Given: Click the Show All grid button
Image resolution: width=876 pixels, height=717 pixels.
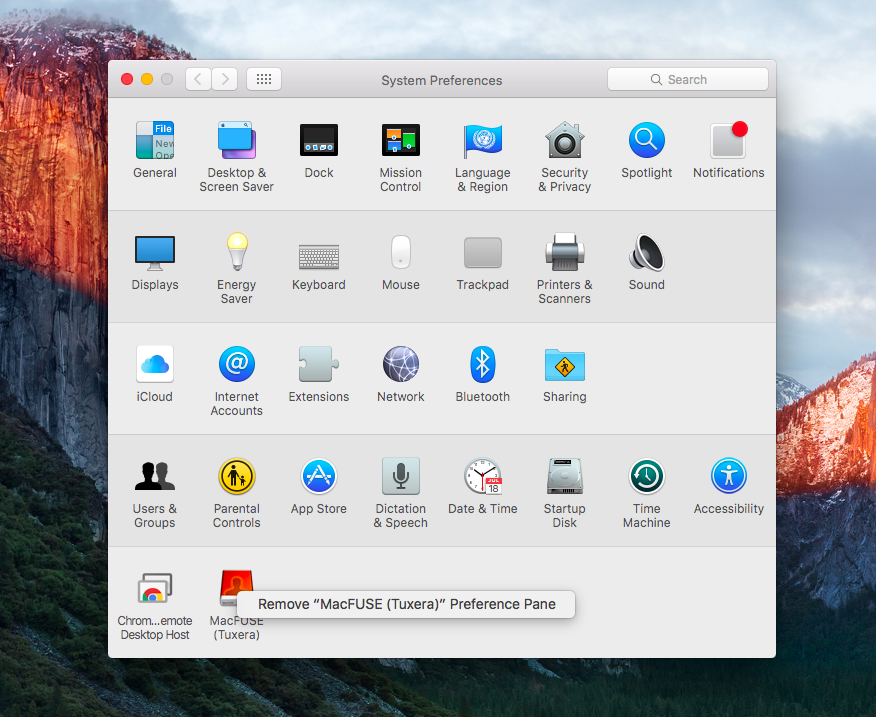Looking at the screenshot, I should click(x=264, y=80).
